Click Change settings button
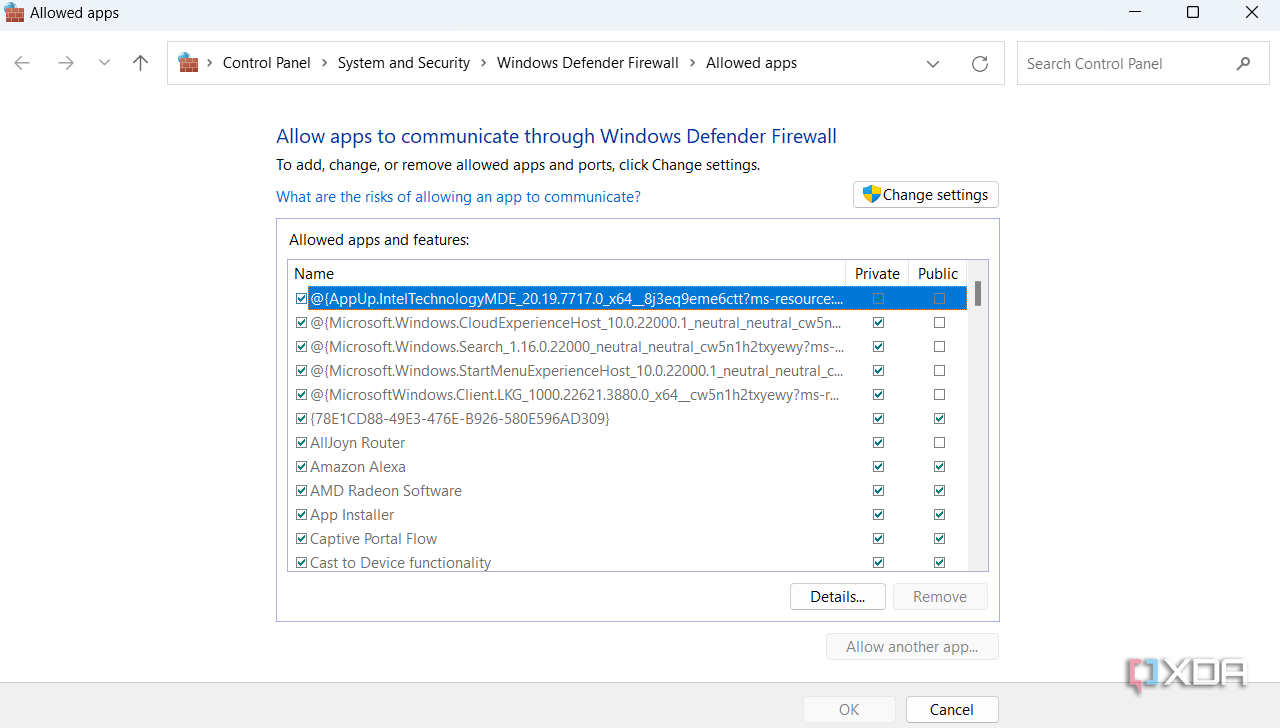 click(926, 195)
